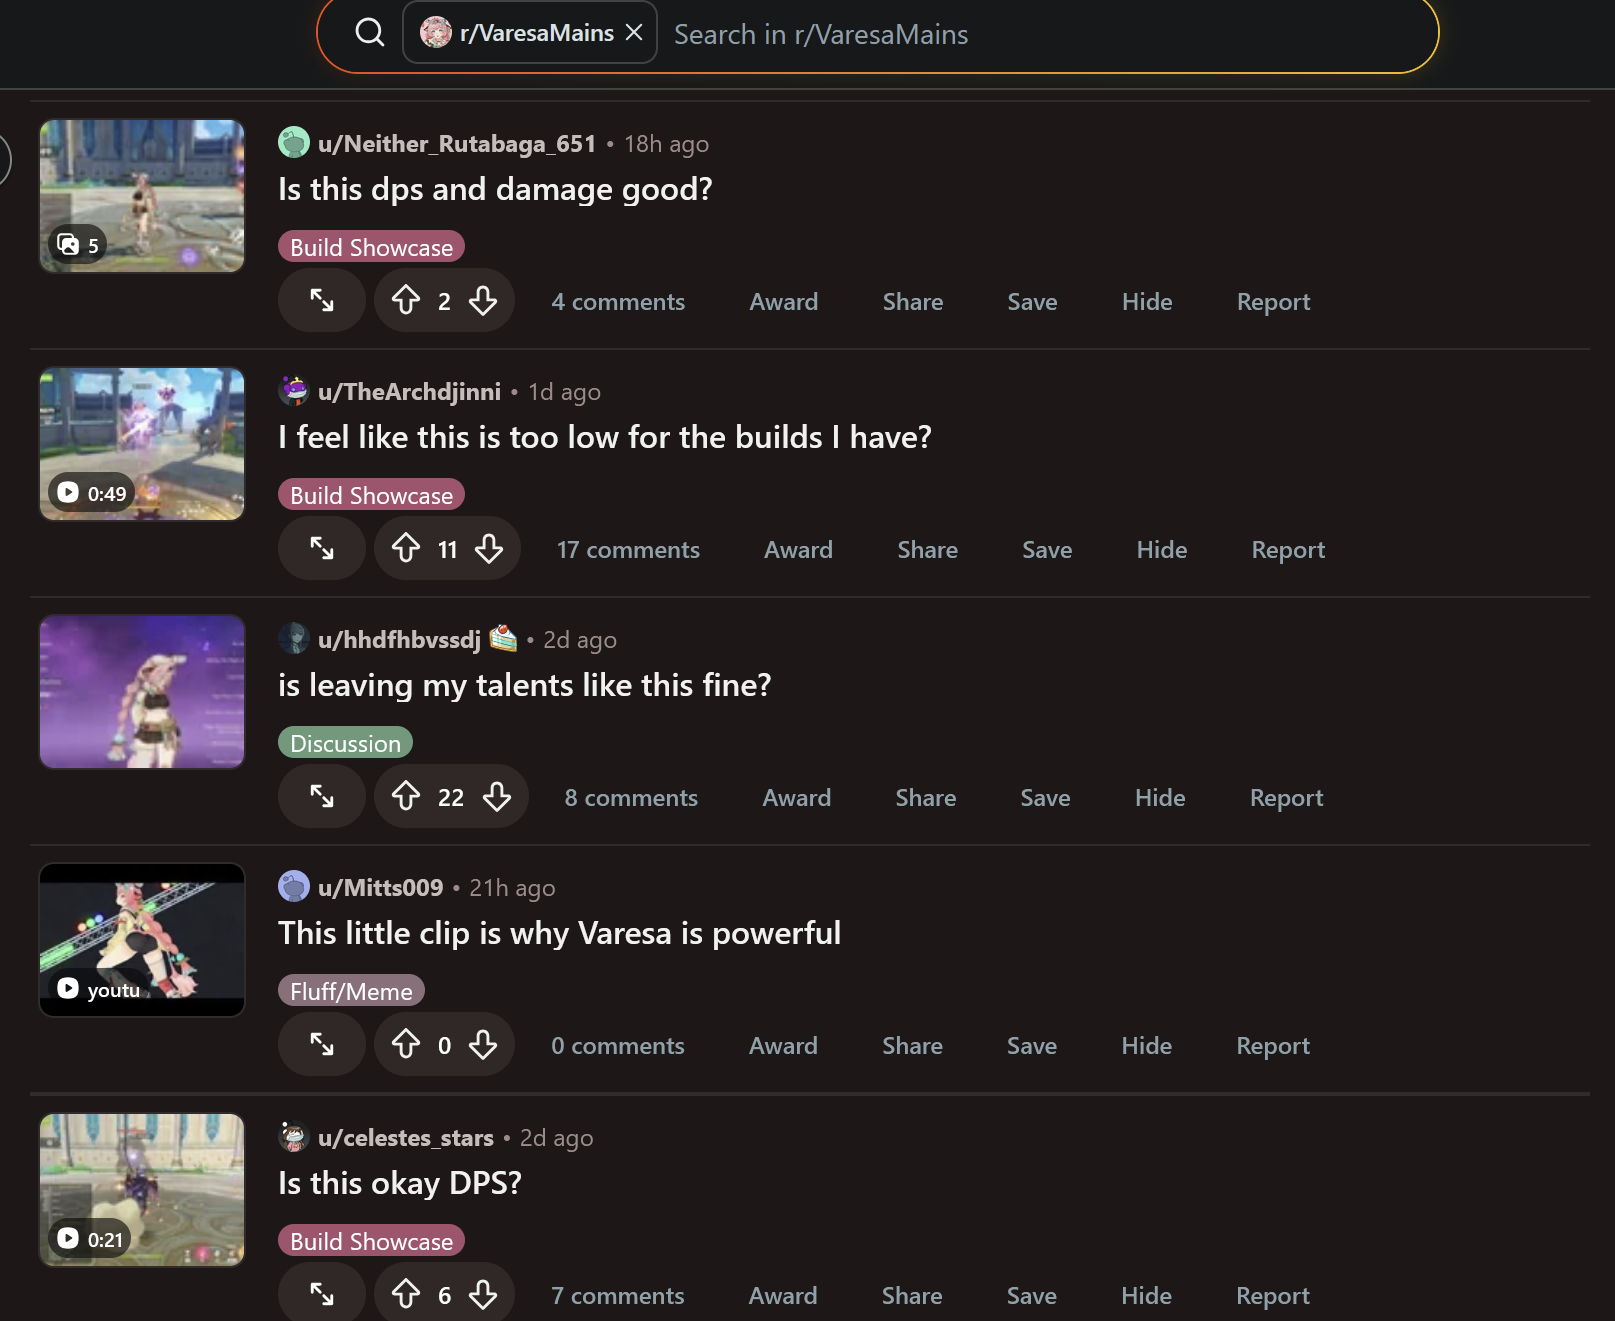Select the Fluff/Meme flair tag
This screenshot has height=1321, width=1615.
tap(351, 991)
